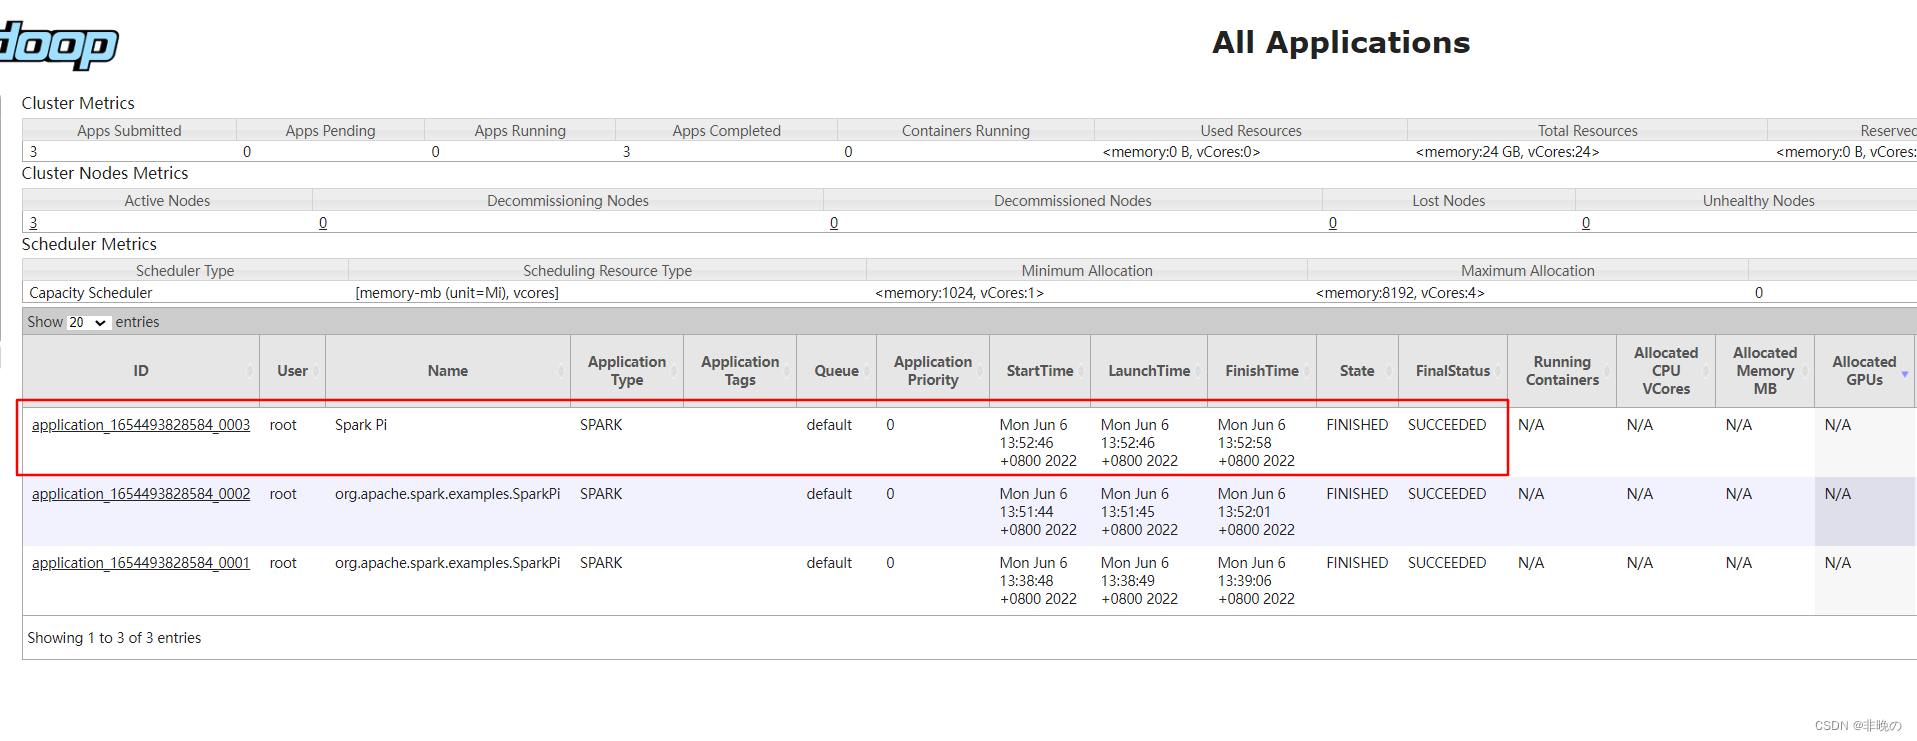Sort table by Name column
This screenshot has width=1917, height=741.
(448, 371)
